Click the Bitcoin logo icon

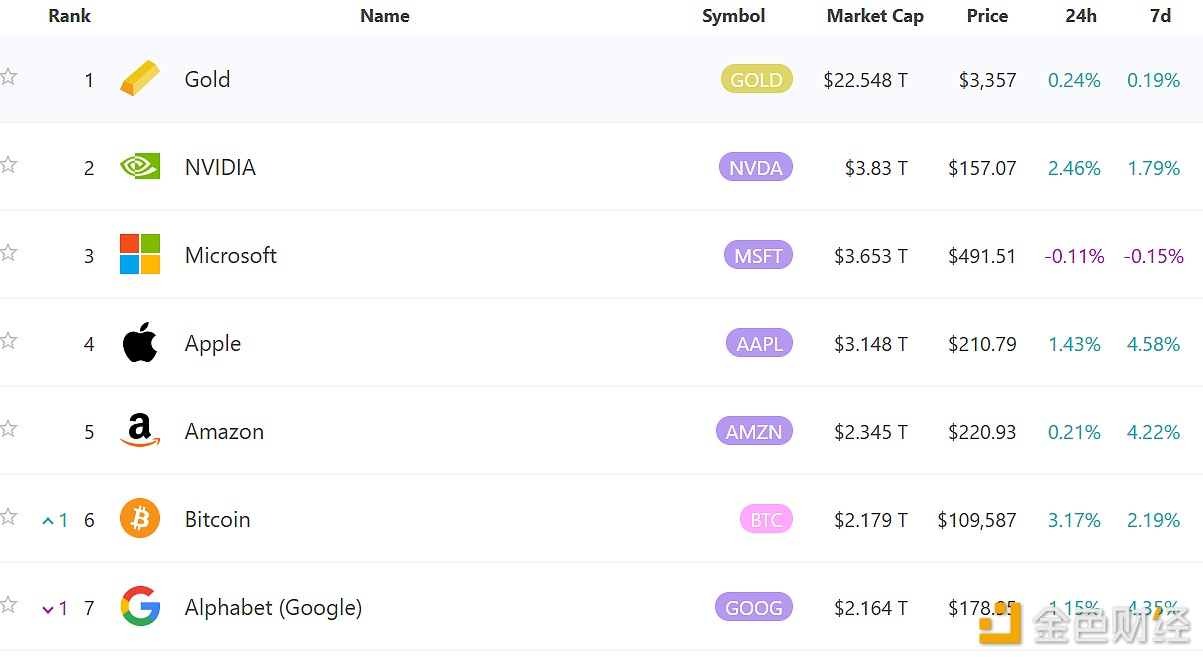(x=139, y=519)
